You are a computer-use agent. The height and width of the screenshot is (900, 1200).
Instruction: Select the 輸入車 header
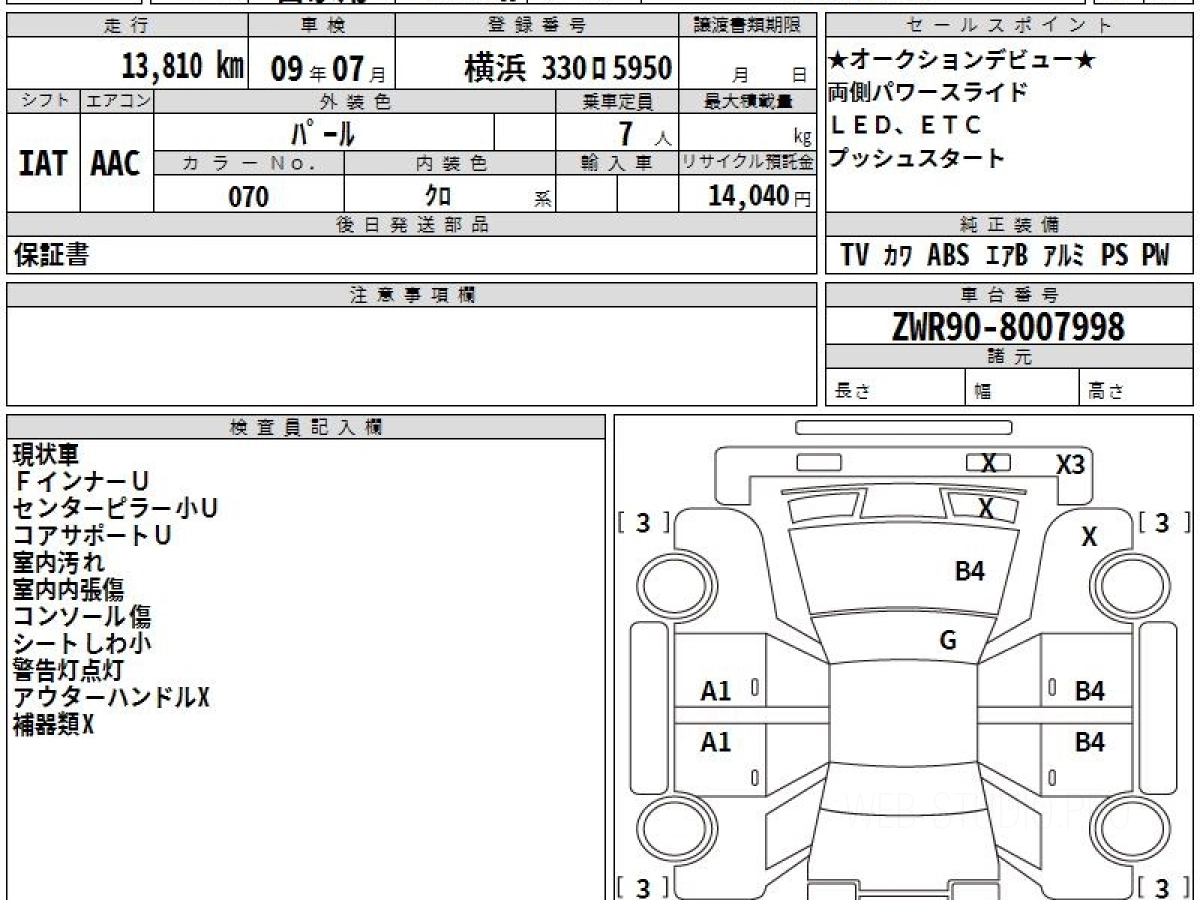coord(618,165)
